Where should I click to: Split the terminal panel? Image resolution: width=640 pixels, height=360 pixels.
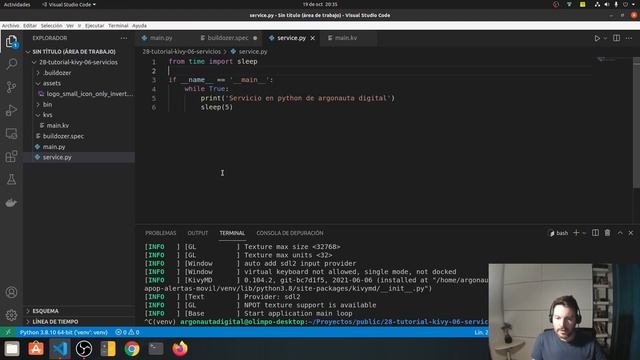point(596,233)
